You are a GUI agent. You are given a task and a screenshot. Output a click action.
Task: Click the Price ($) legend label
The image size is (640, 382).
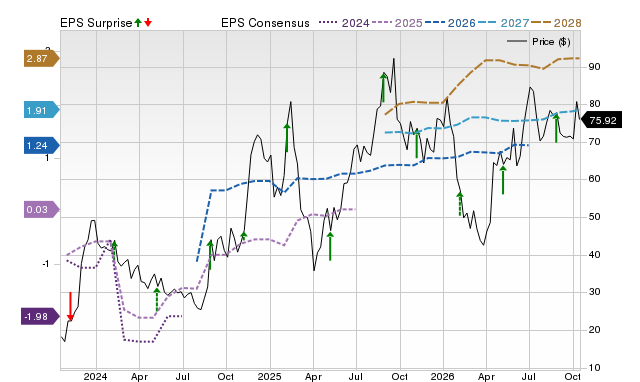pyautogui.click(x=551, y=42)
